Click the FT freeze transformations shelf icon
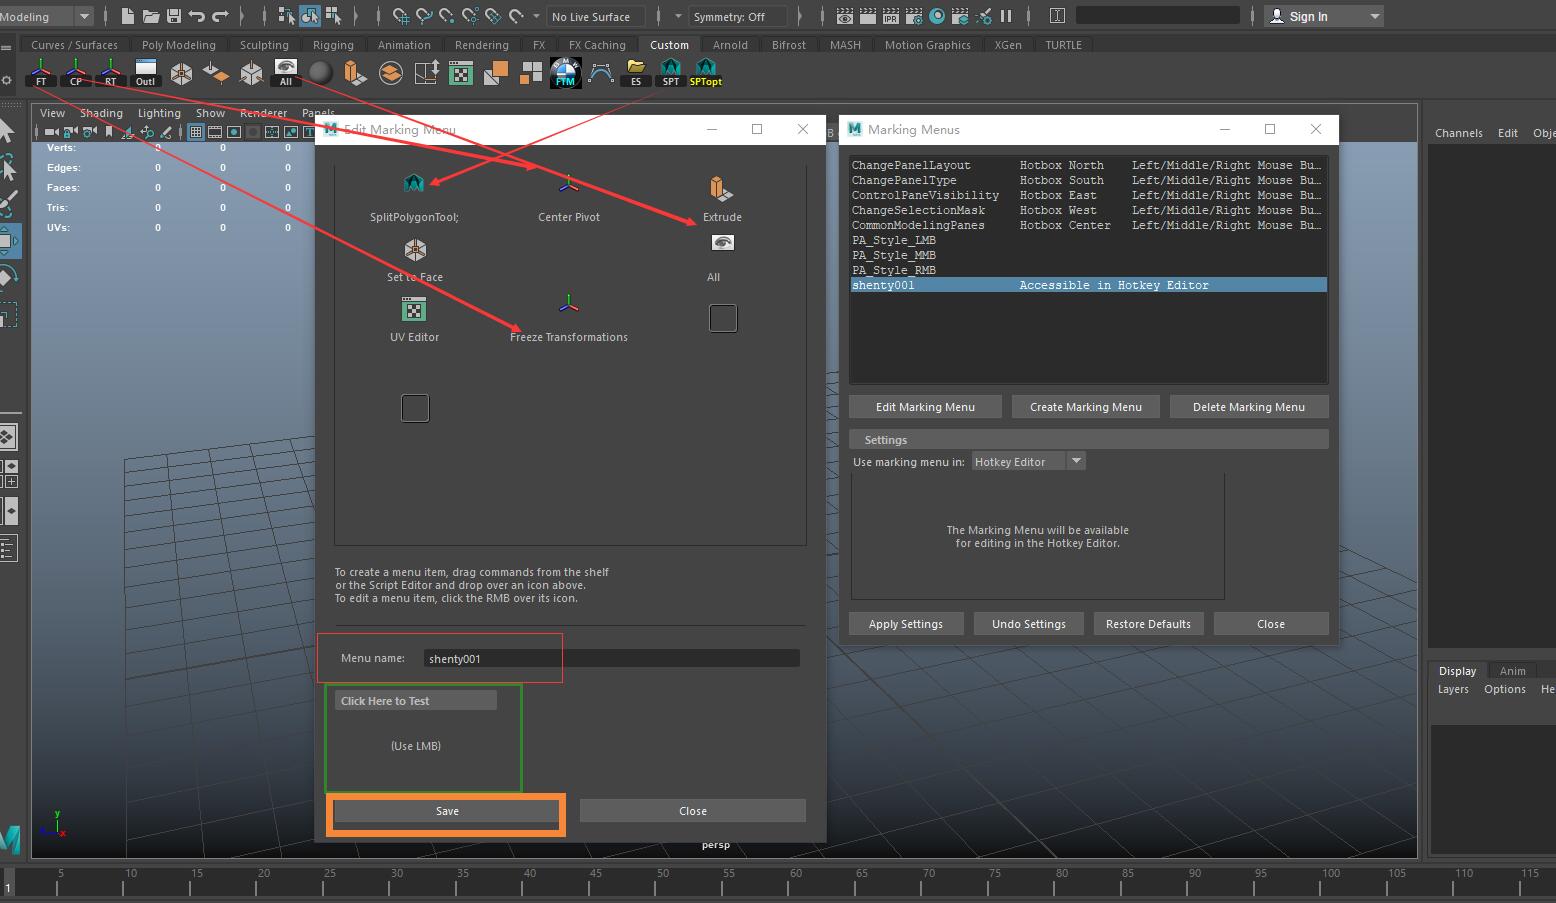The height and width of the screenshot is (903, 1556). [41, 73]
